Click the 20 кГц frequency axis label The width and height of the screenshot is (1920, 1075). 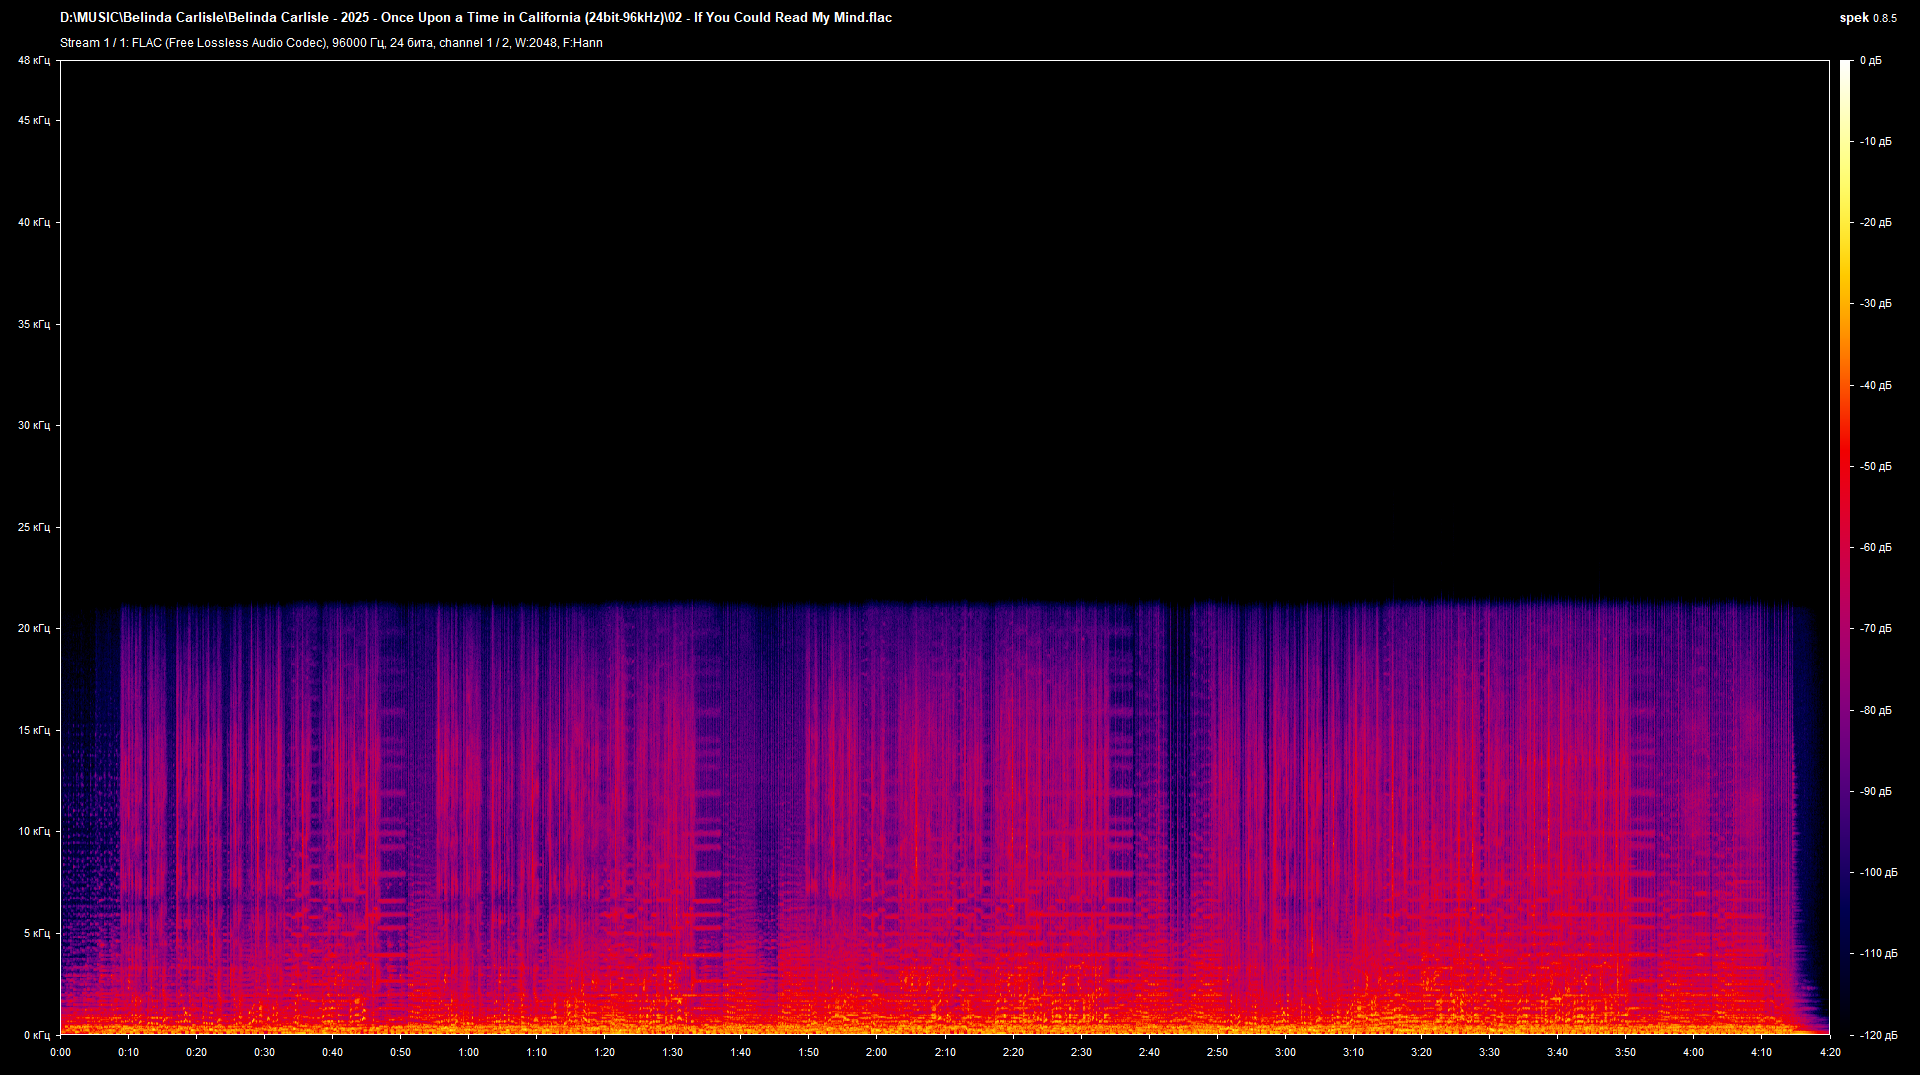(33, 629)
